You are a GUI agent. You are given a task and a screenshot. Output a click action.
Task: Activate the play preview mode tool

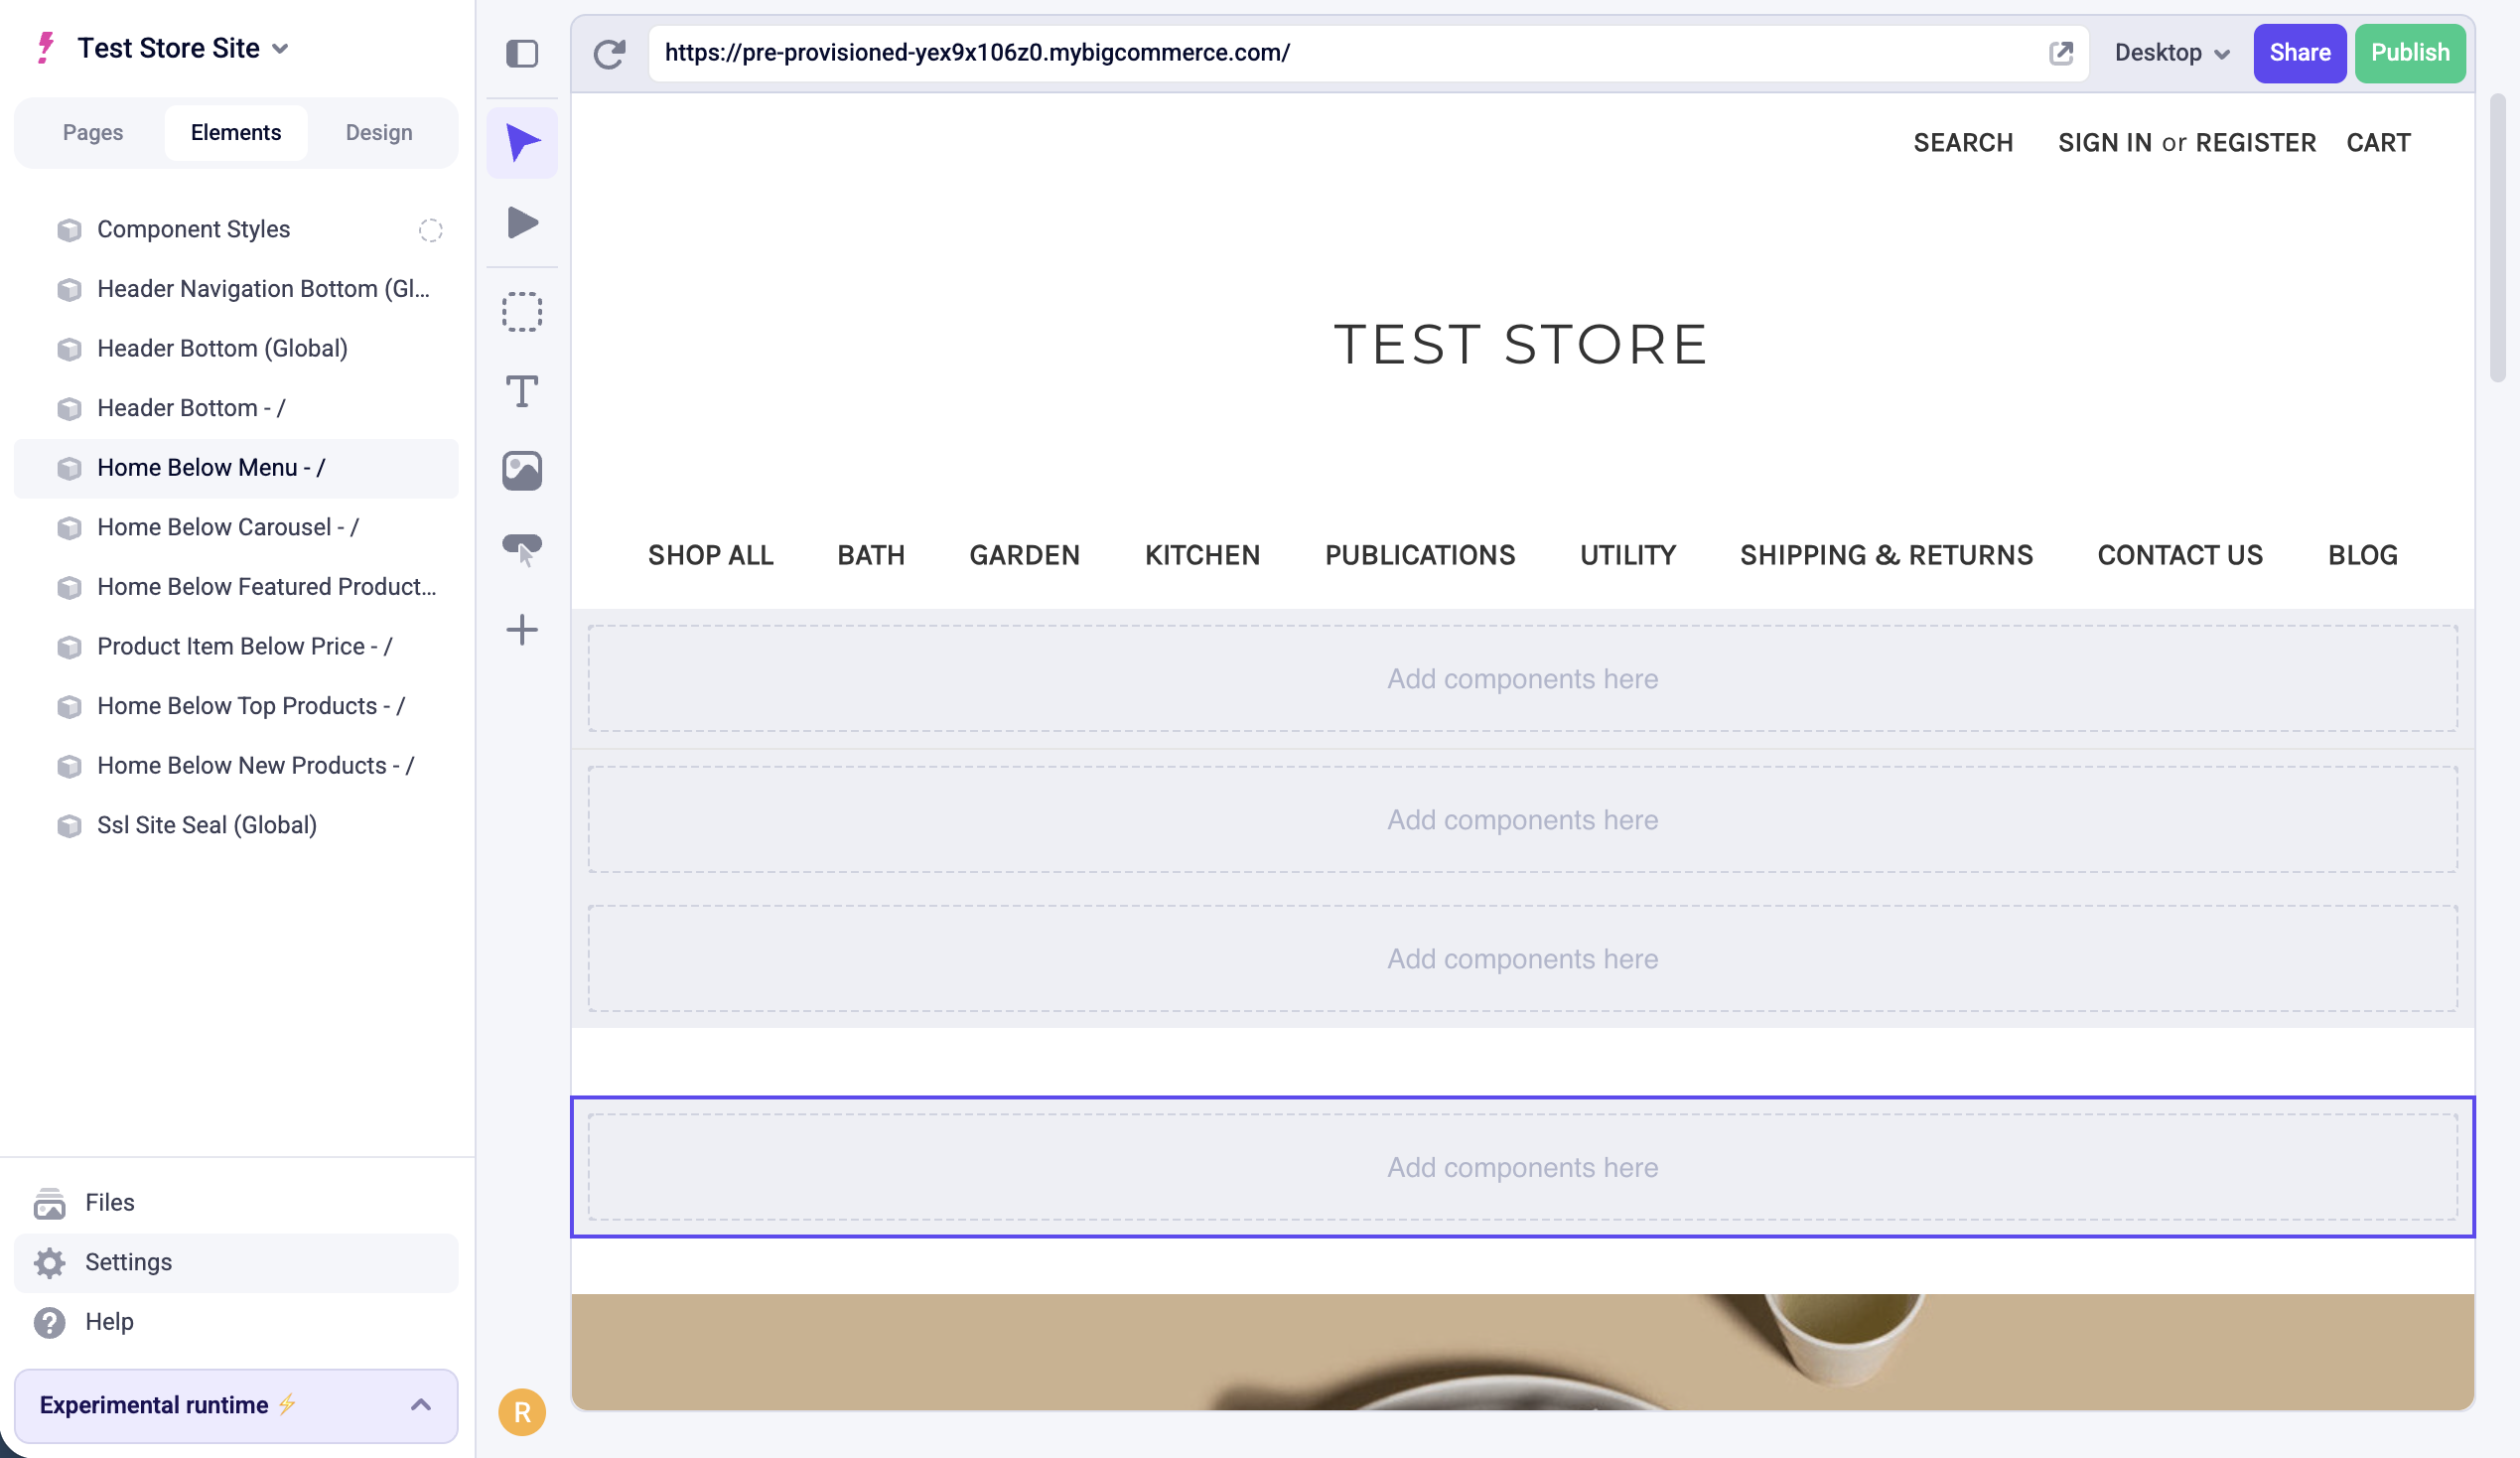pyautogui.click(x=522, y=222)
